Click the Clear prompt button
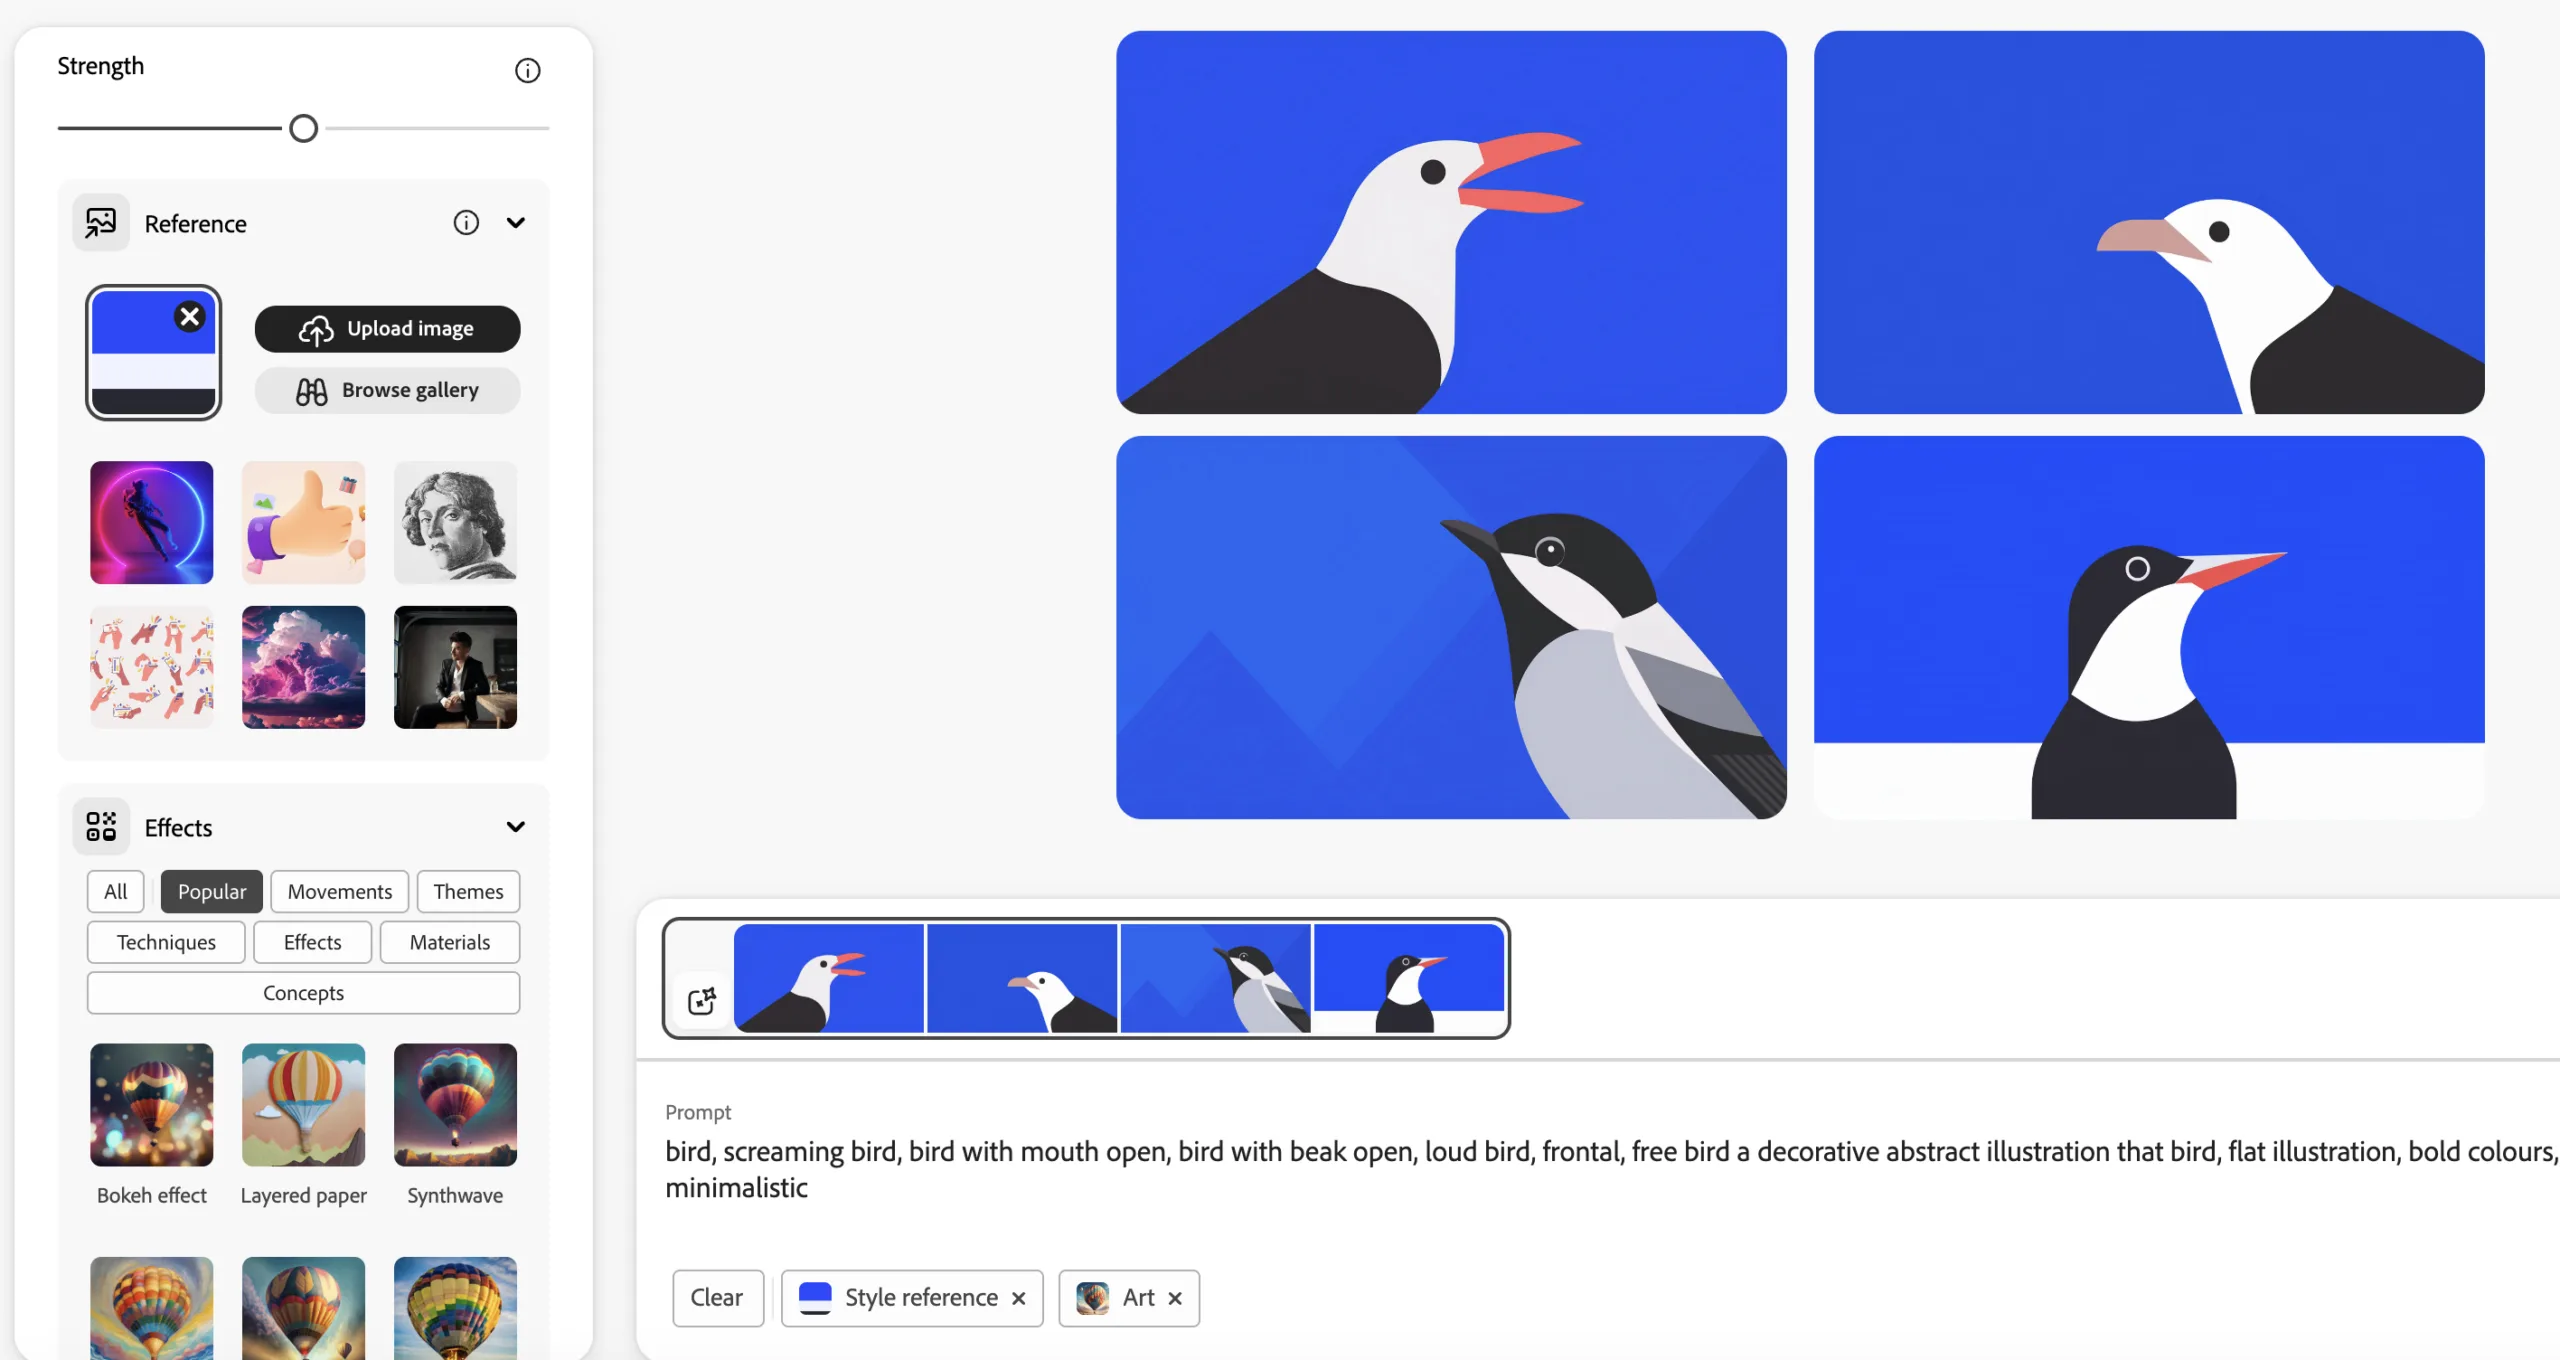The height and width of the screenshot is (1360, 2560). (x=714, y=1296)
